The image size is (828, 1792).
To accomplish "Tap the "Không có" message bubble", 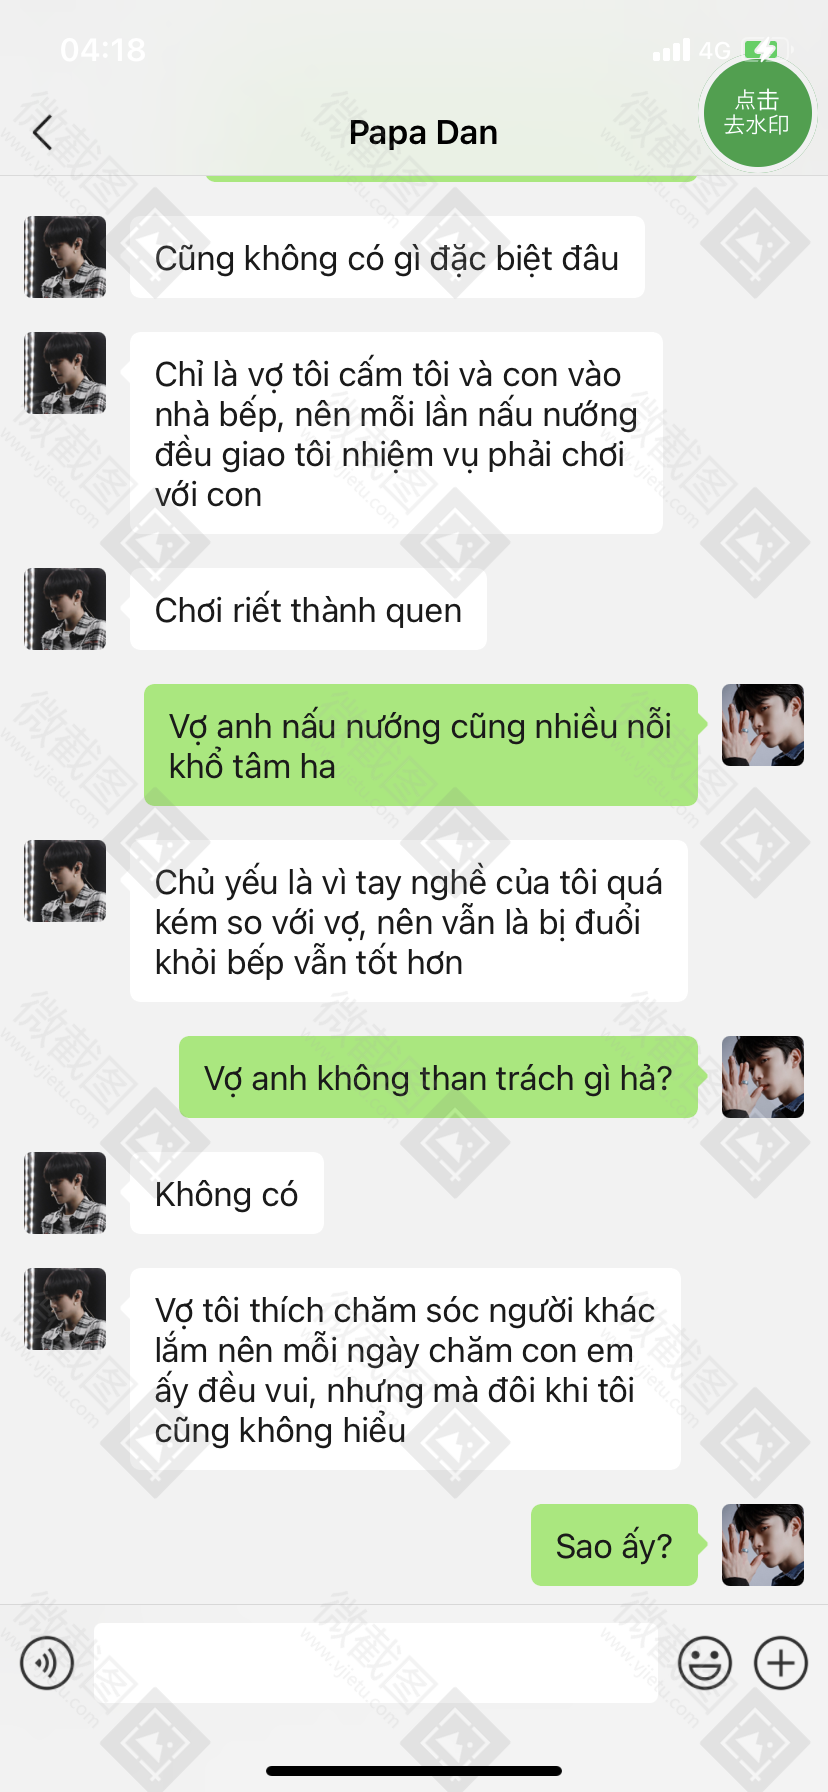I will pos(227,1193).
